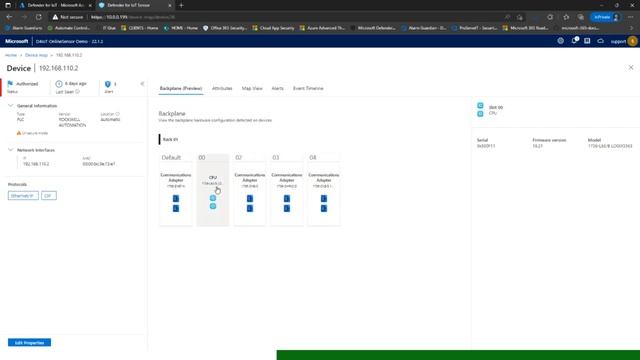Image resolution: width=640 pixels, height=360 pixels.
Task: Open the documentation book icon in header
Action: [587, 41]
